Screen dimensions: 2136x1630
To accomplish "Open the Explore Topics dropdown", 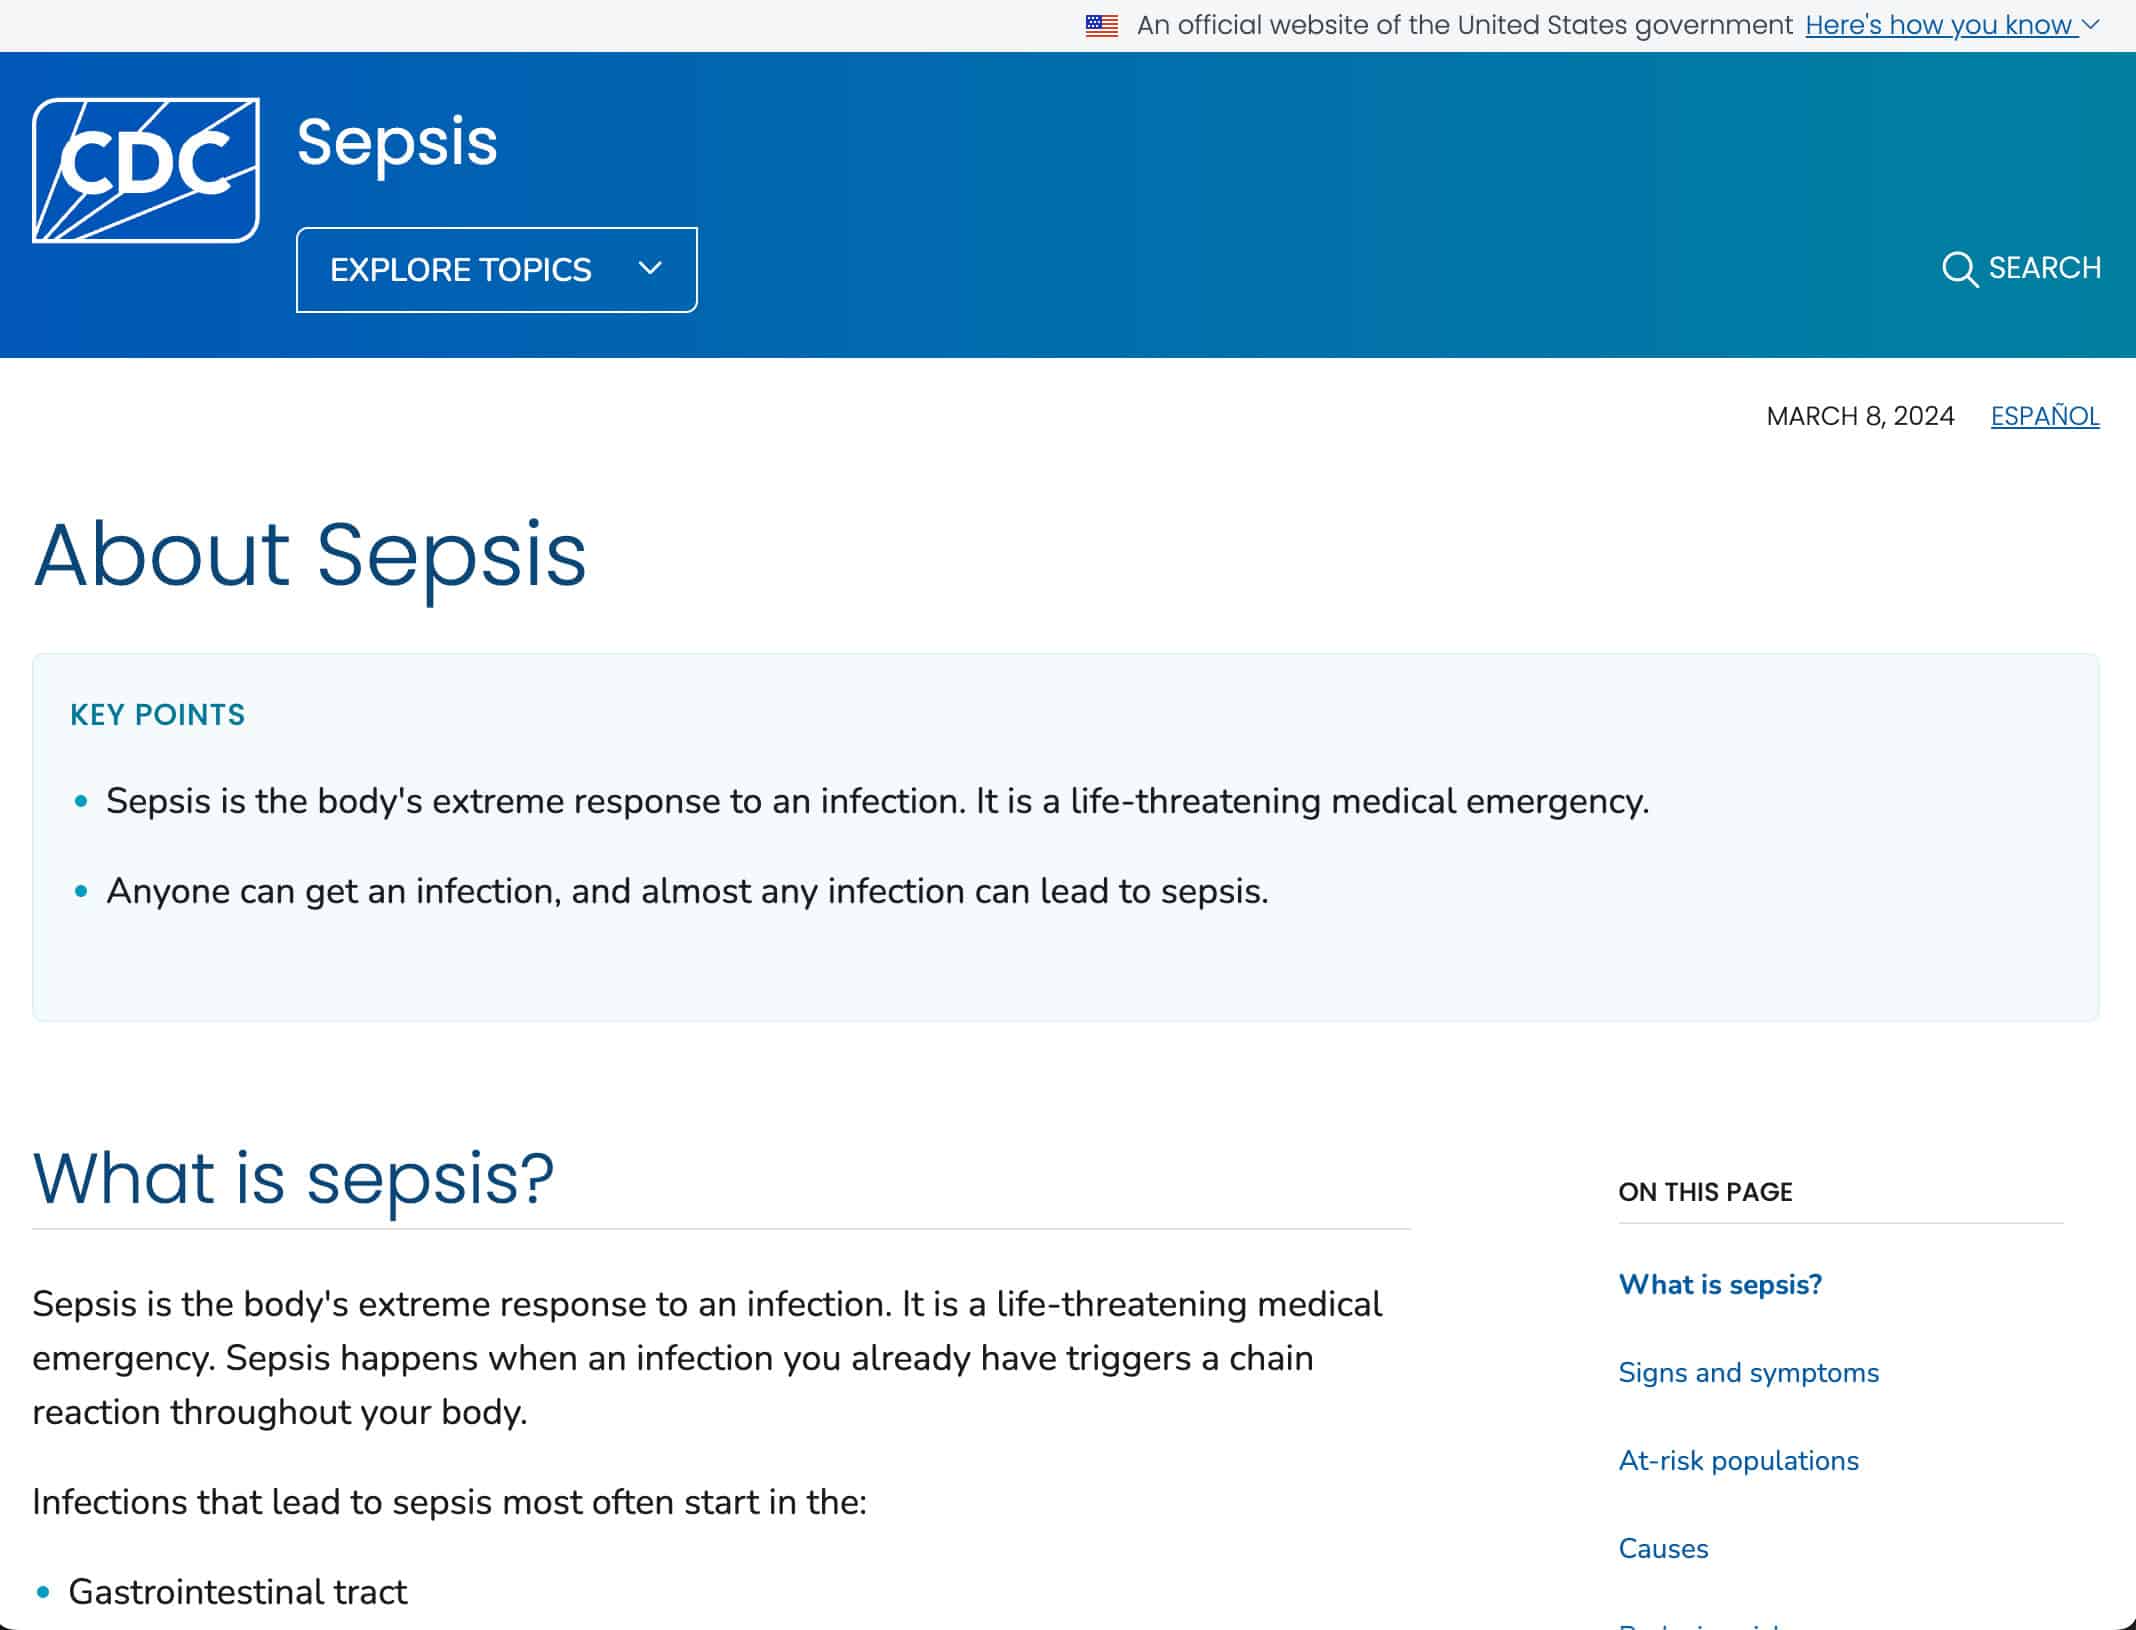I will (496, 269).
